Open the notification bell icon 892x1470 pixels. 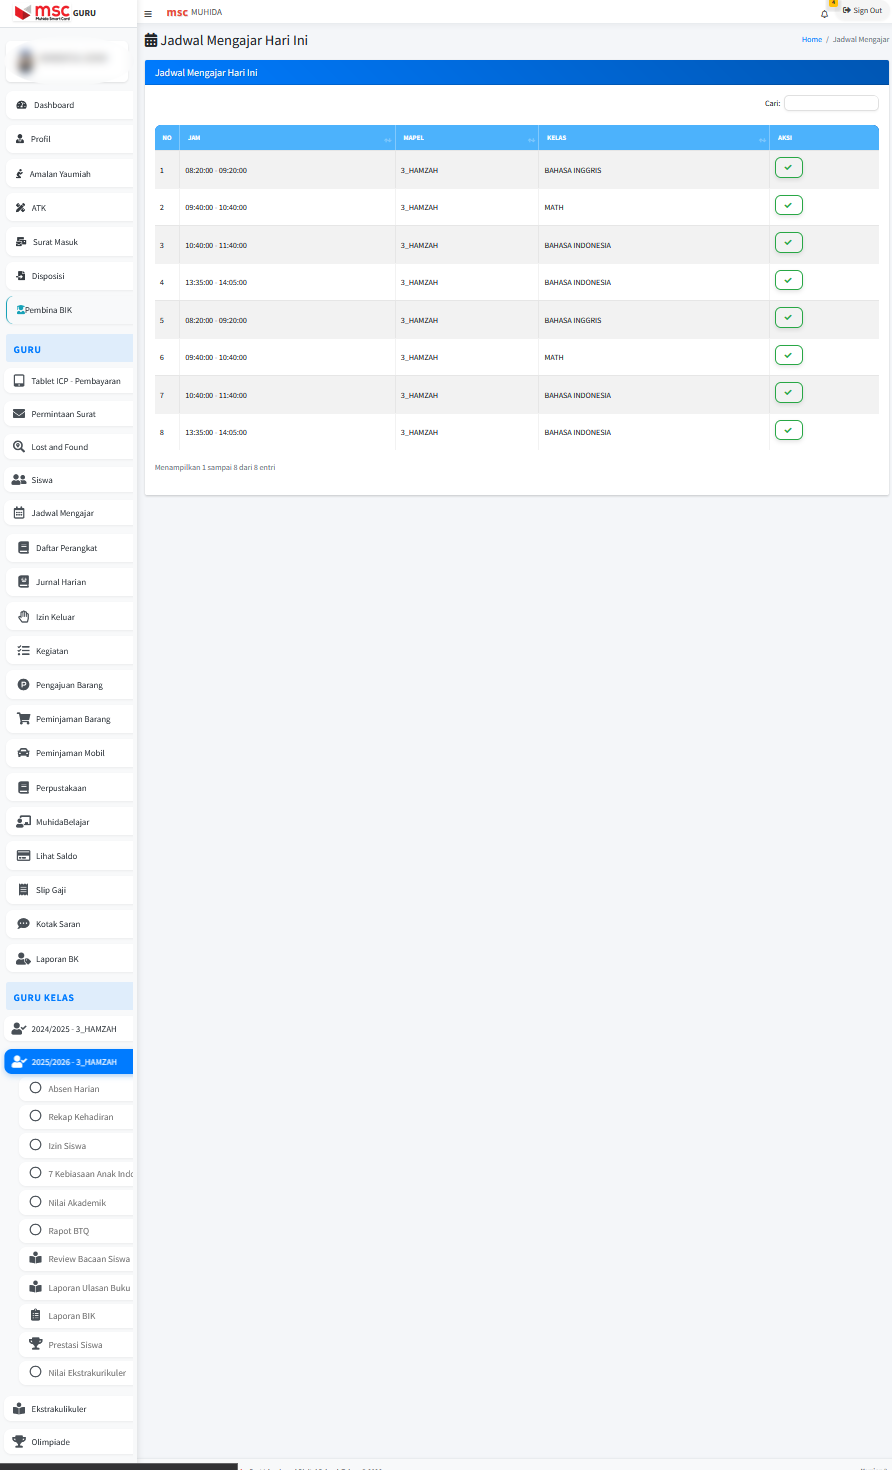824,14
